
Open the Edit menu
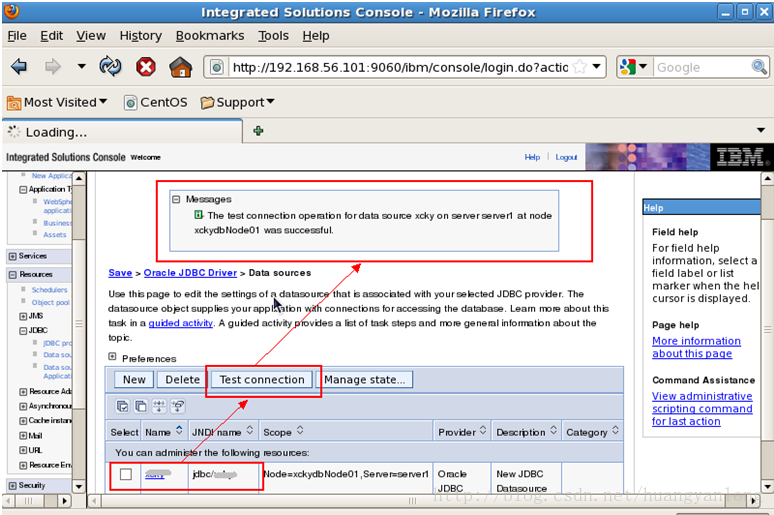pyautogui.click(x=51, y=36)
